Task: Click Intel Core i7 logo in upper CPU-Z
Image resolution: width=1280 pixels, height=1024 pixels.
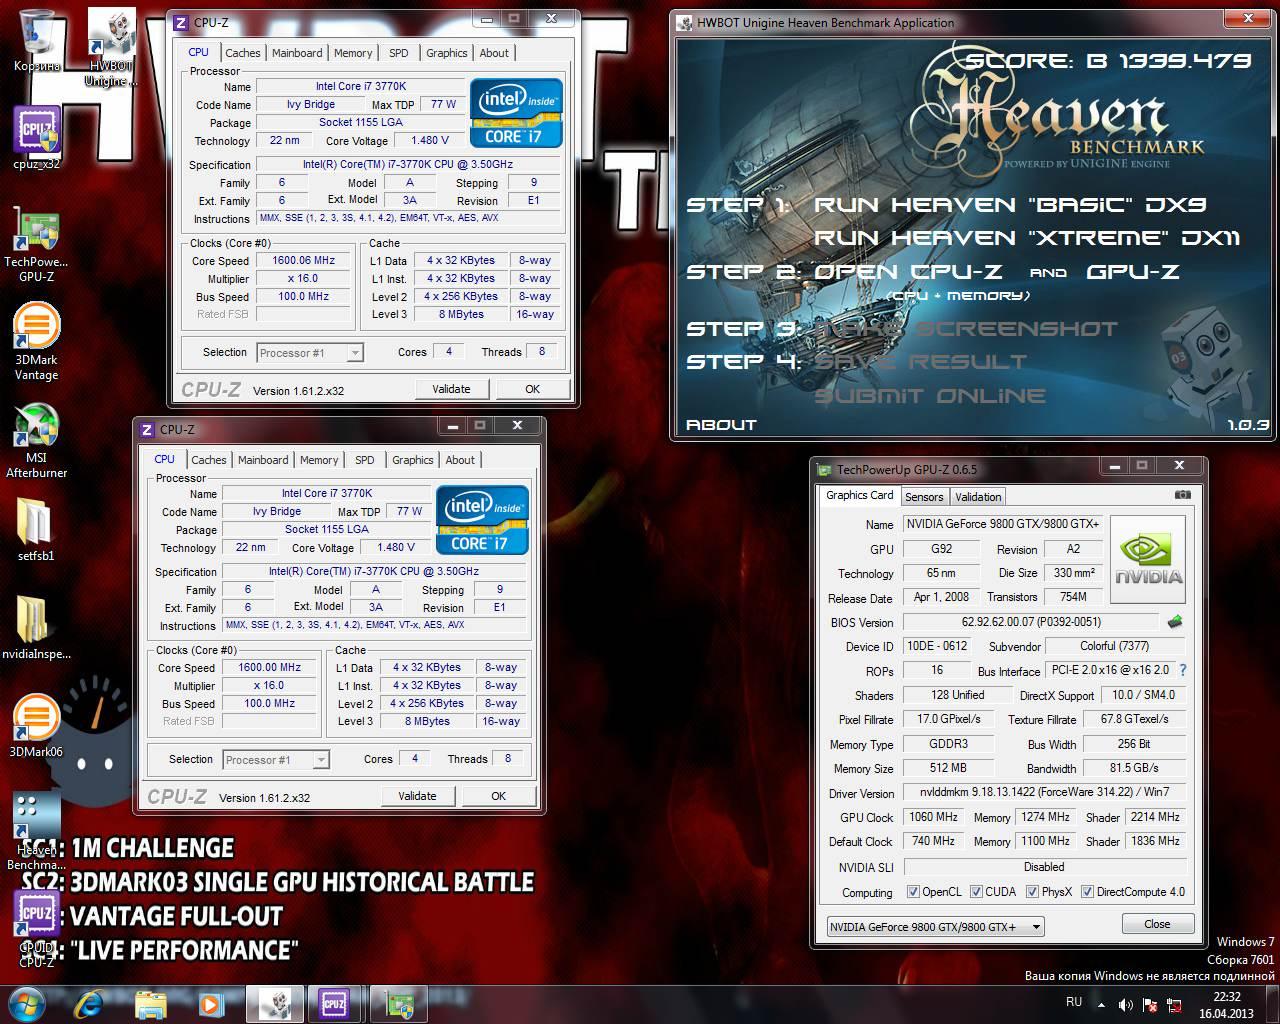Action: coord(516,113)
